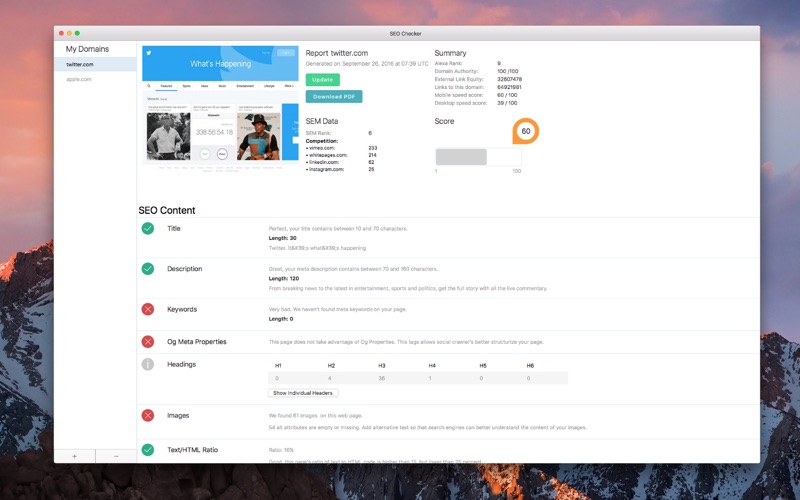
Task: Click the red X icon beside Keywords
Action: [148, 309]
